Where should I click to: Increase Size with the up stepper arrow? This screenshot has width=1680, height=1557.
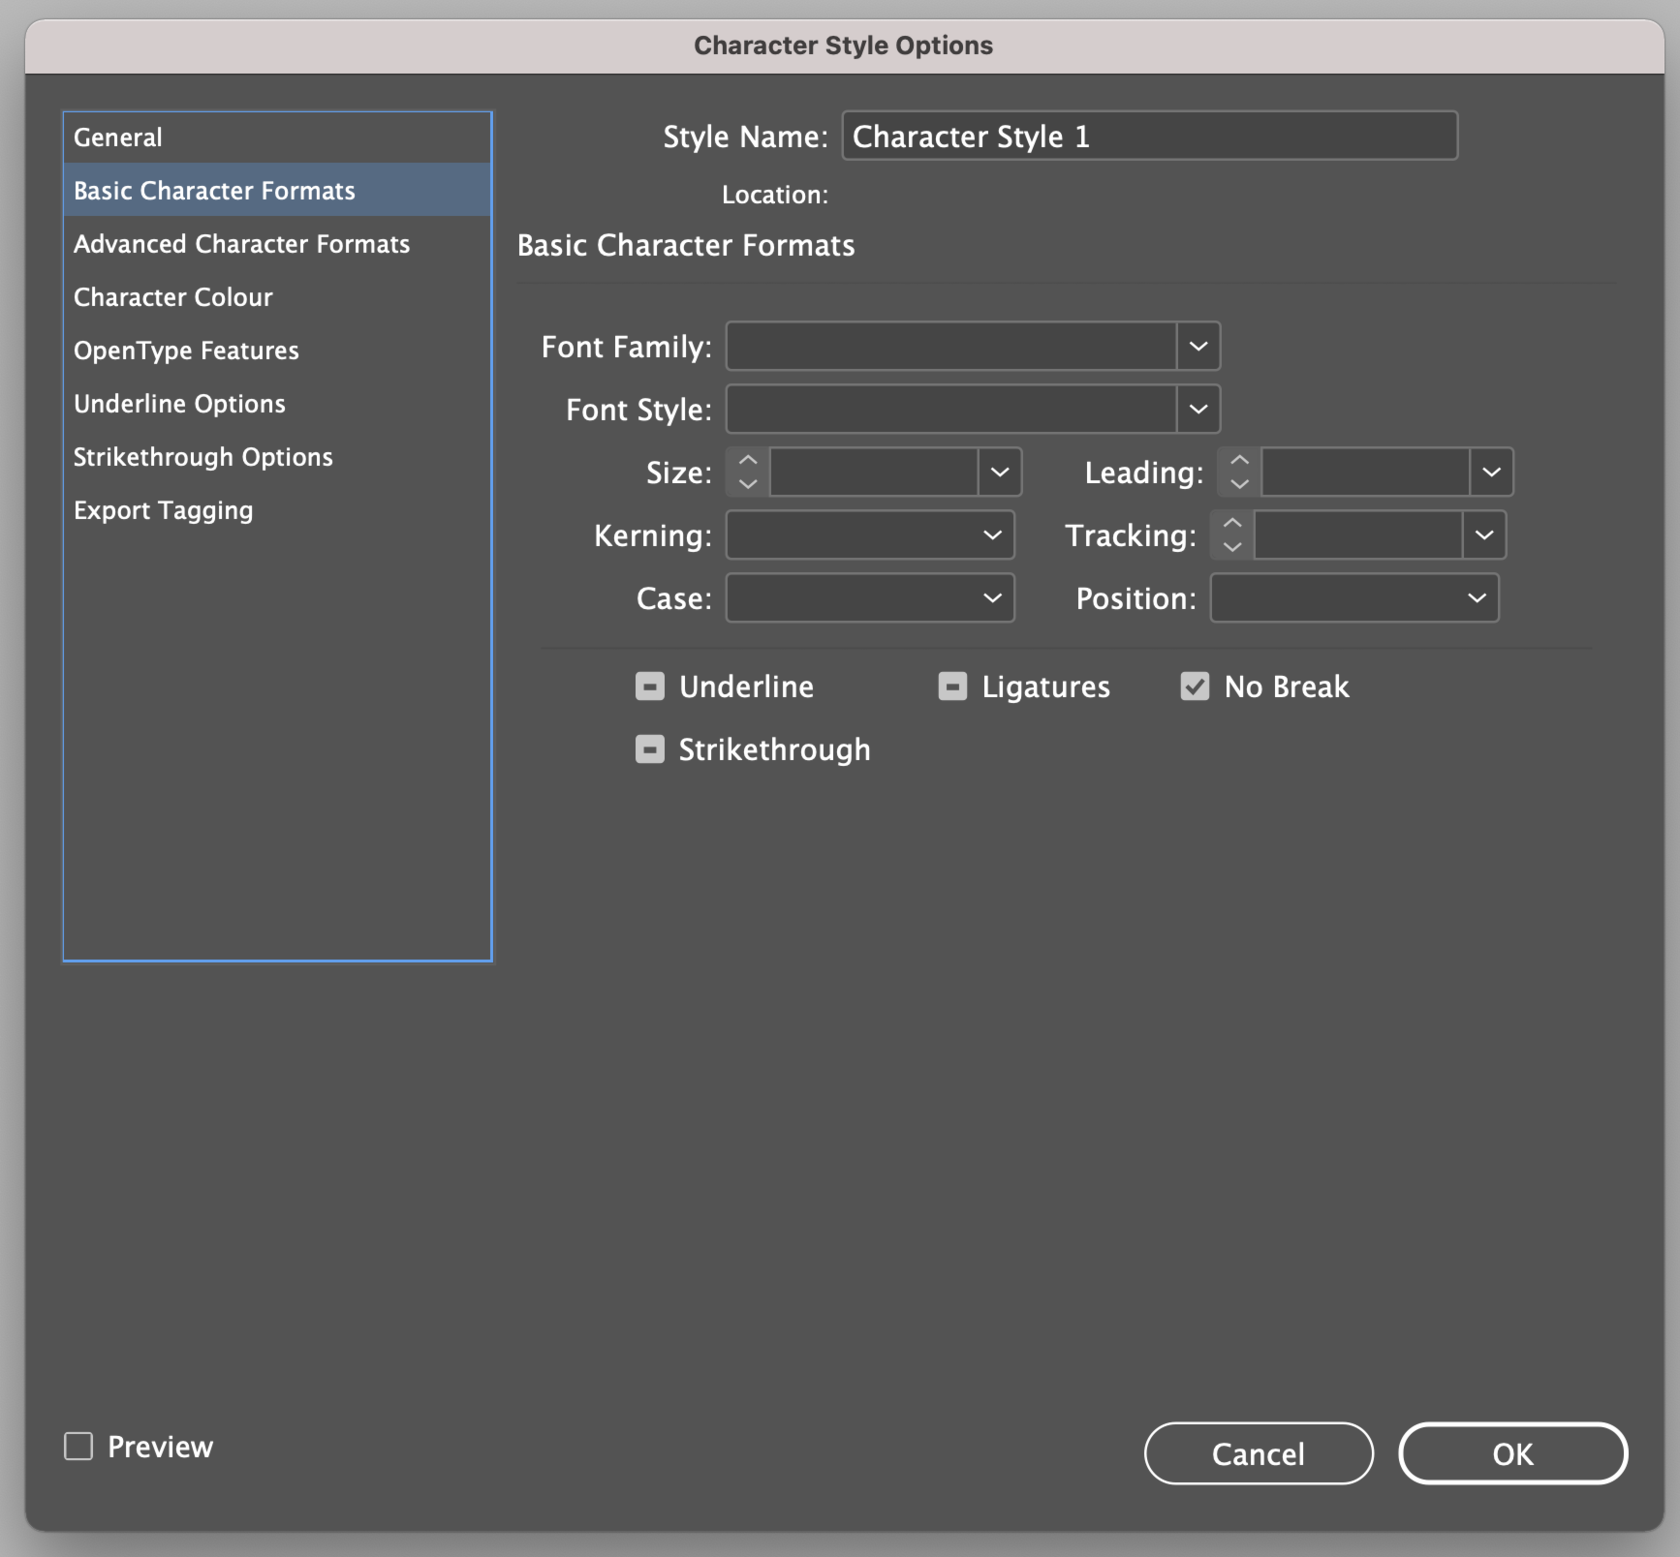click(x=747, y=460)
